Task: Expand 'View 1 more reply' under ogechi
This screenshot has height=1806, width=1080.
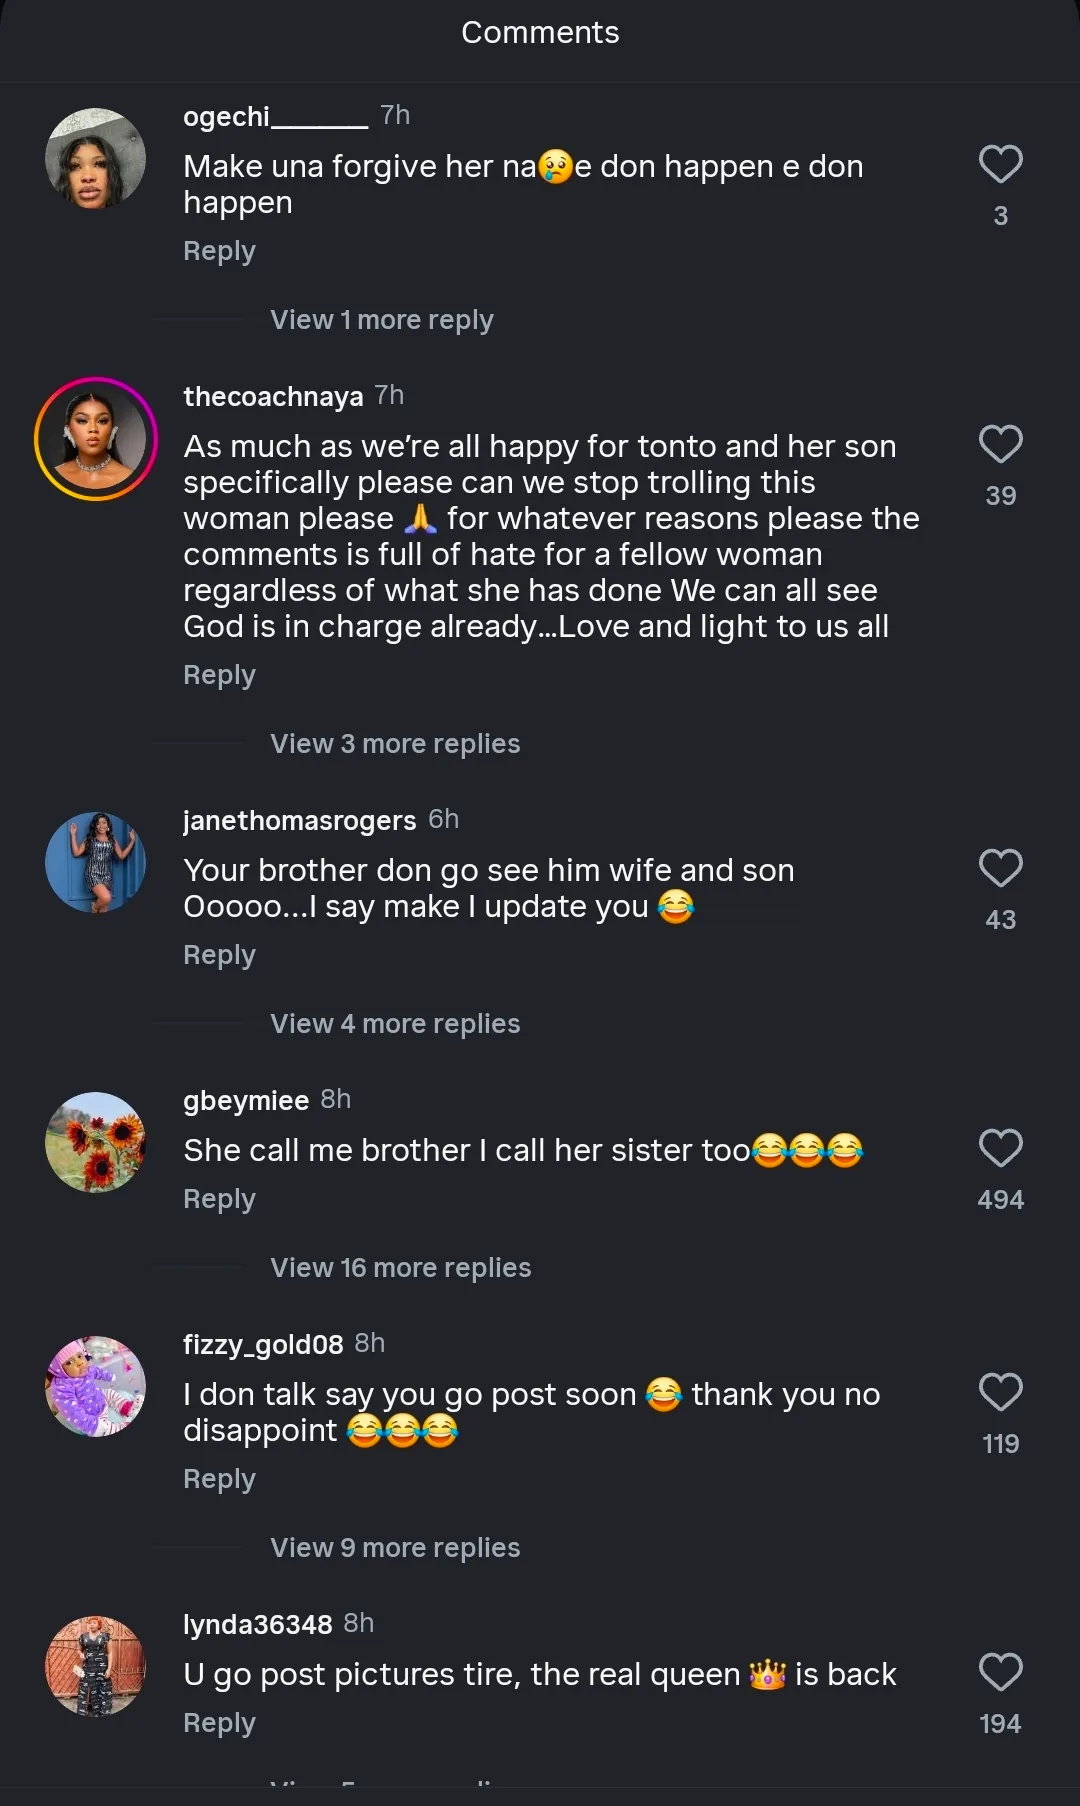Action: click(381, 320)
